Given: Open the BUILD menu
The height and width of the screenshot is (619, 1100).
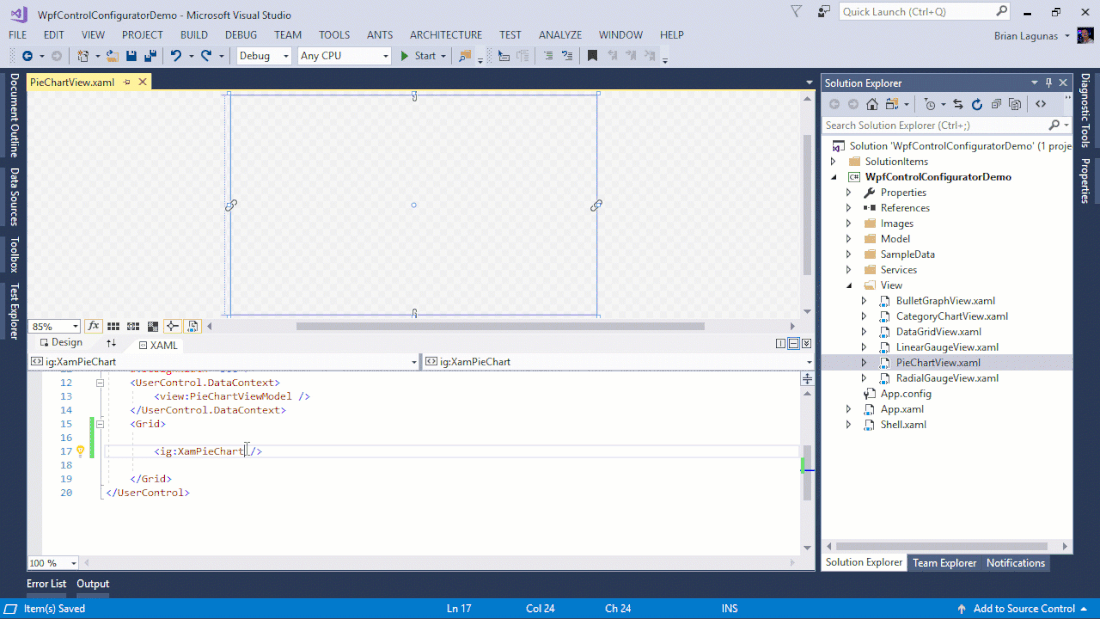Looking at the screenshot, I should pyautogui.click(x=194, y=35).
